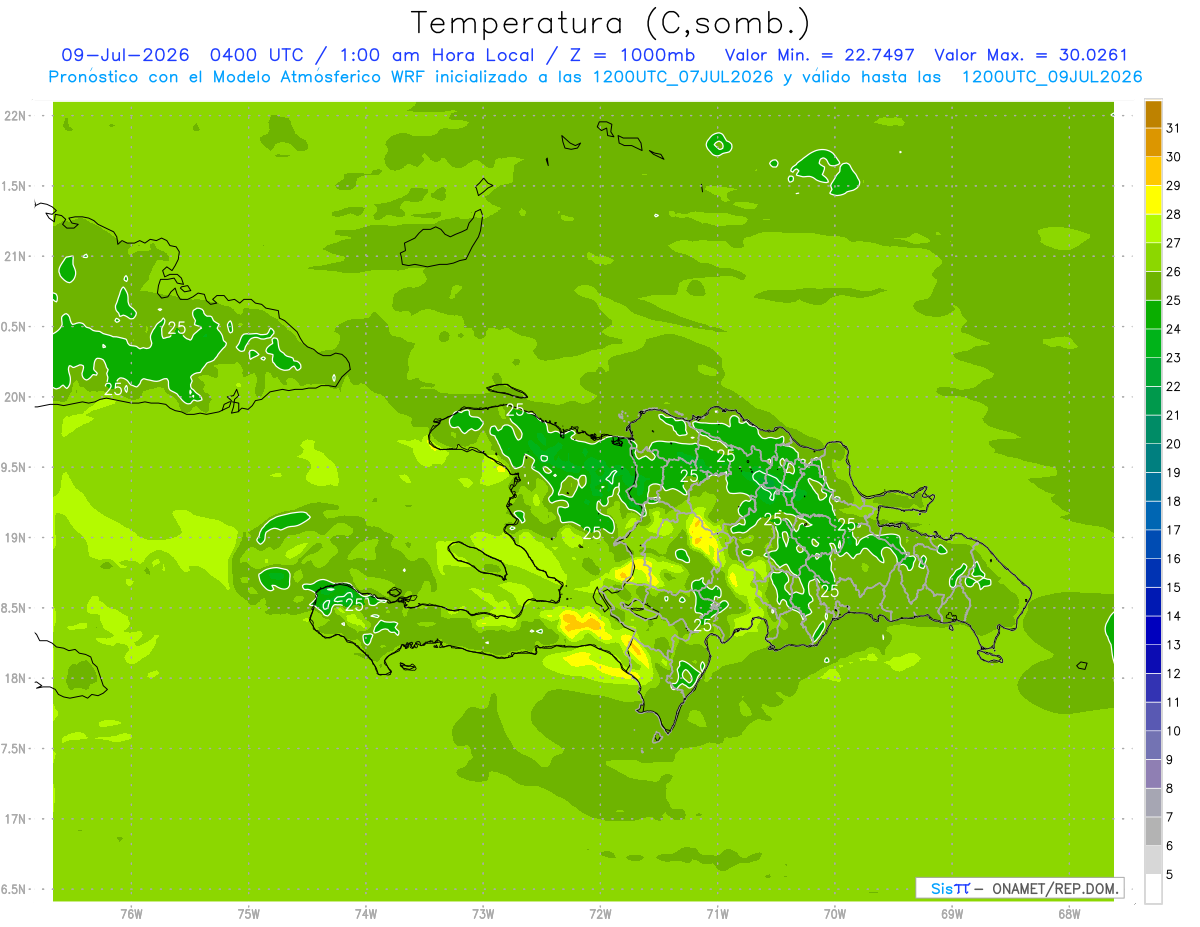Click the 74W longitude label
This screenshot has width=1200, height=927.
[x=366, y=914]
